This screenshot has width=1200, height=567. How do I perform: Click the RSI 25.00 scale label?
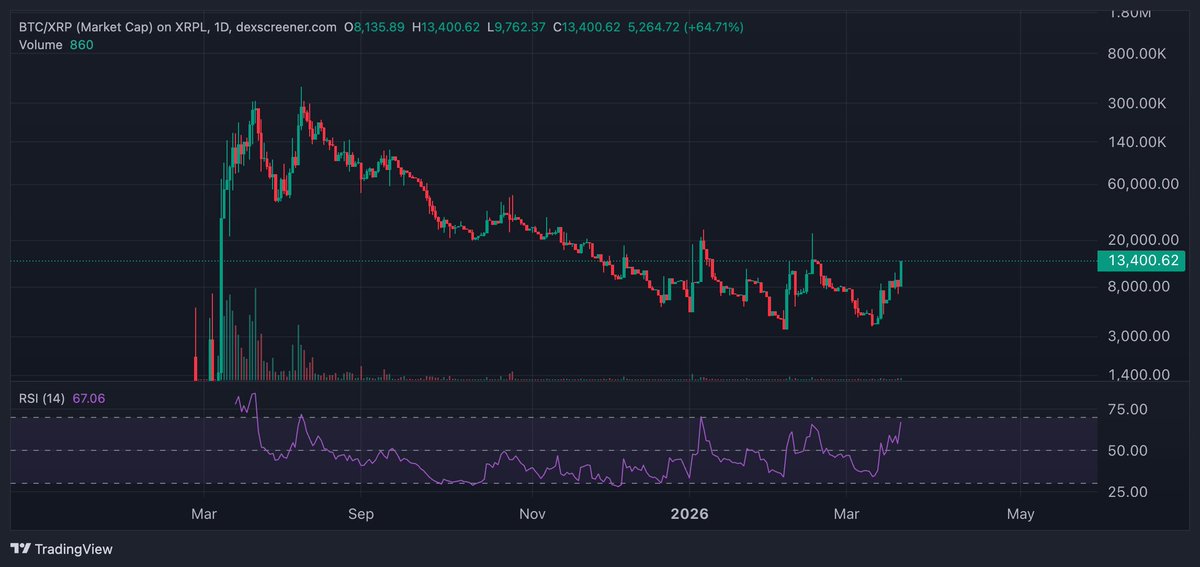coord(1125,491)
